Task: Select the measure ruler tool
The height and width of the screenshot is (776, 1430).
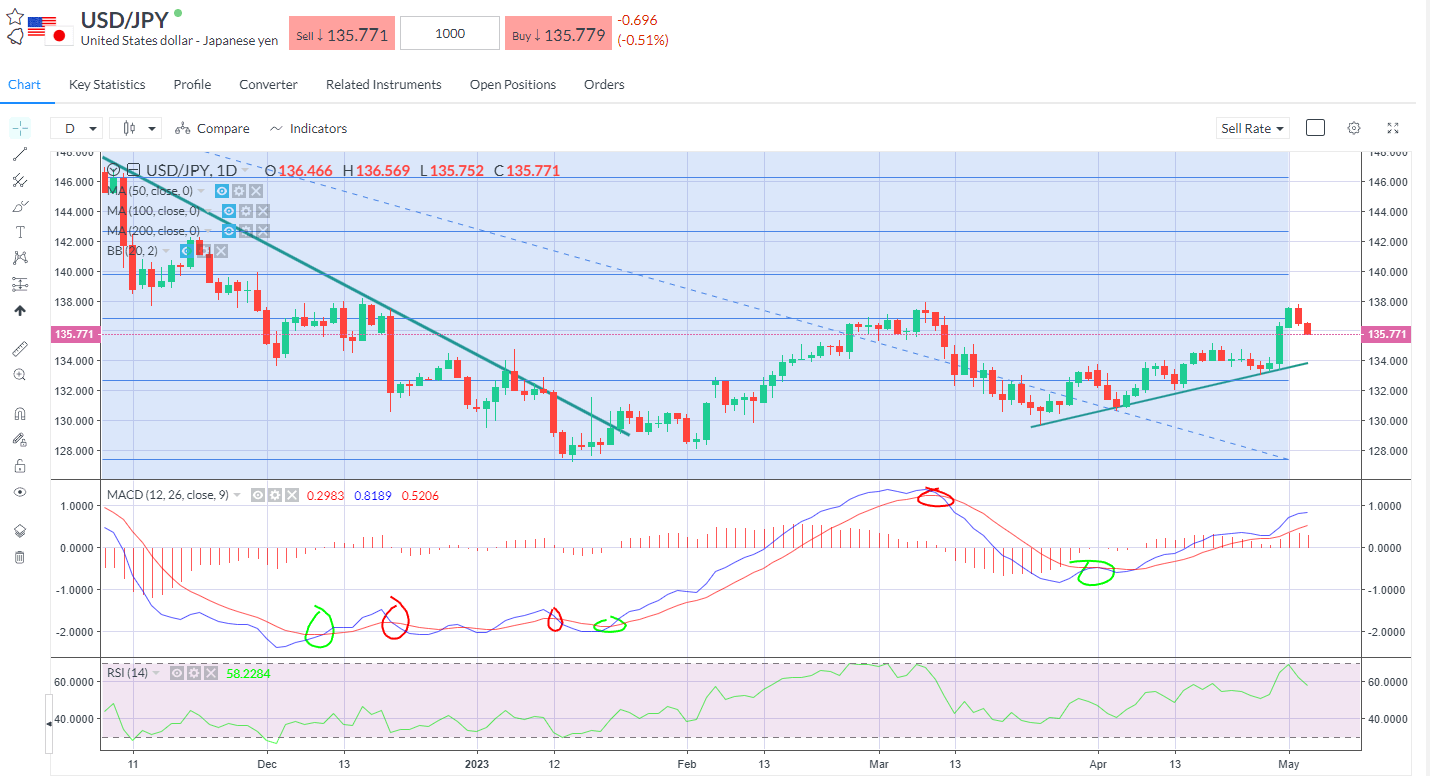Action: (20, 348)
